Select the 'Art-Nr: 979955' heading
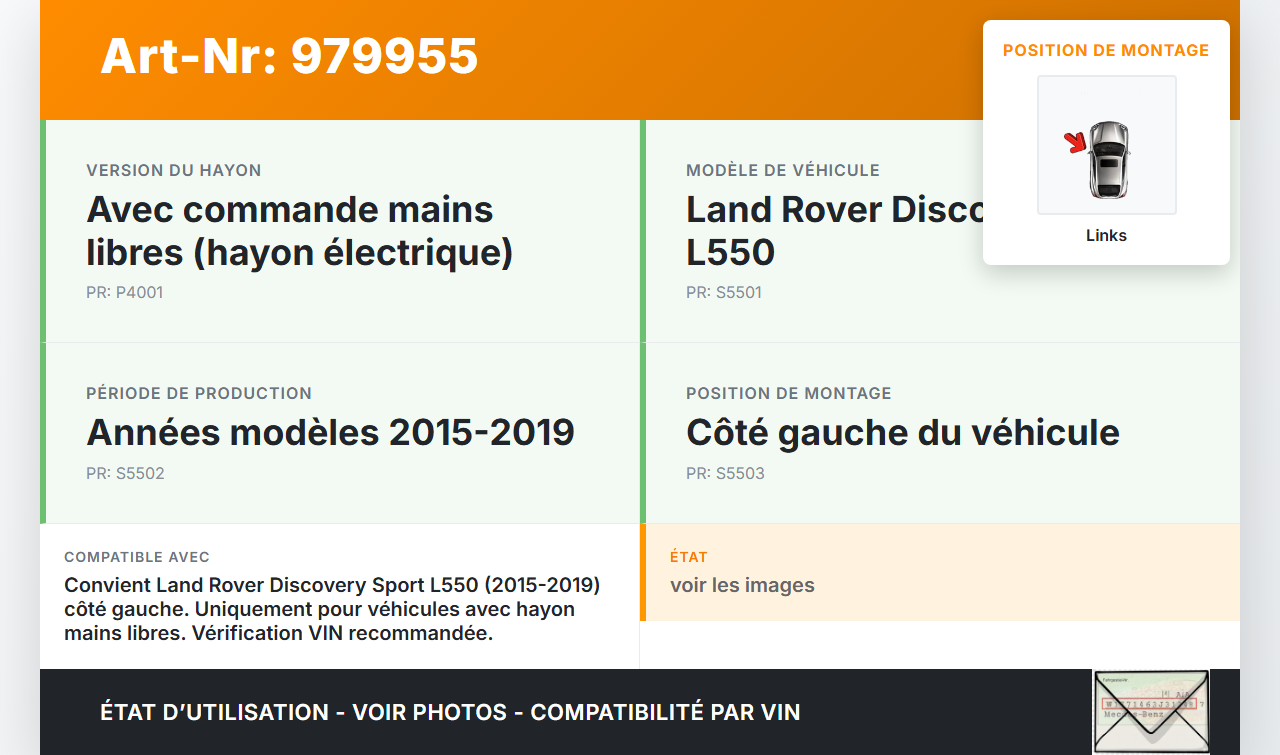1280x755 pixels. pos(289,56)
